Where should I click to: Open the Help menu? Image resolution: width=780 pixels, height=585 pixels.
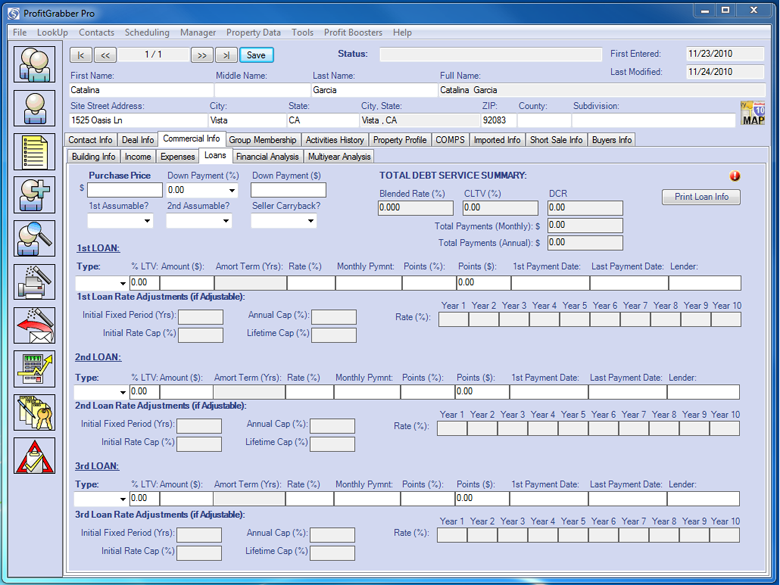tap(402, 32)
